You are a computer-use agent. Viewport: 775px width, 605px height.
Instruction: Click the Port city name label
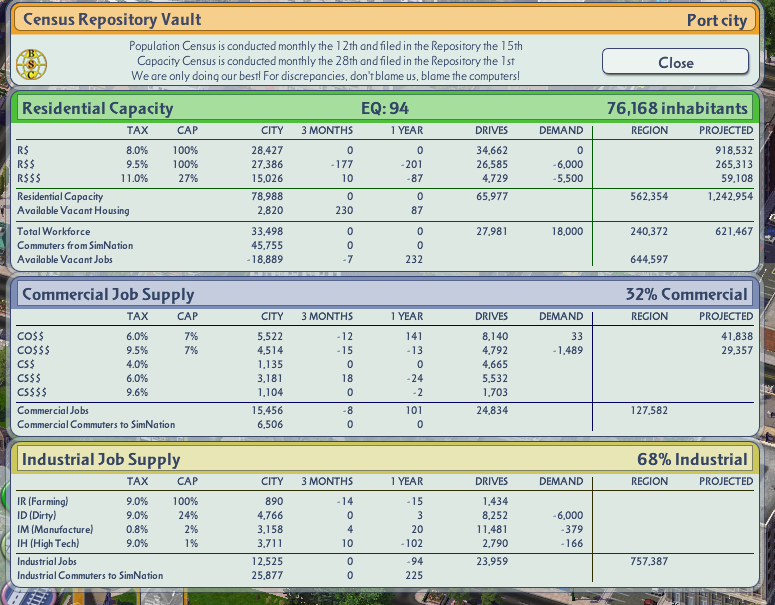[x=717, y=20]
